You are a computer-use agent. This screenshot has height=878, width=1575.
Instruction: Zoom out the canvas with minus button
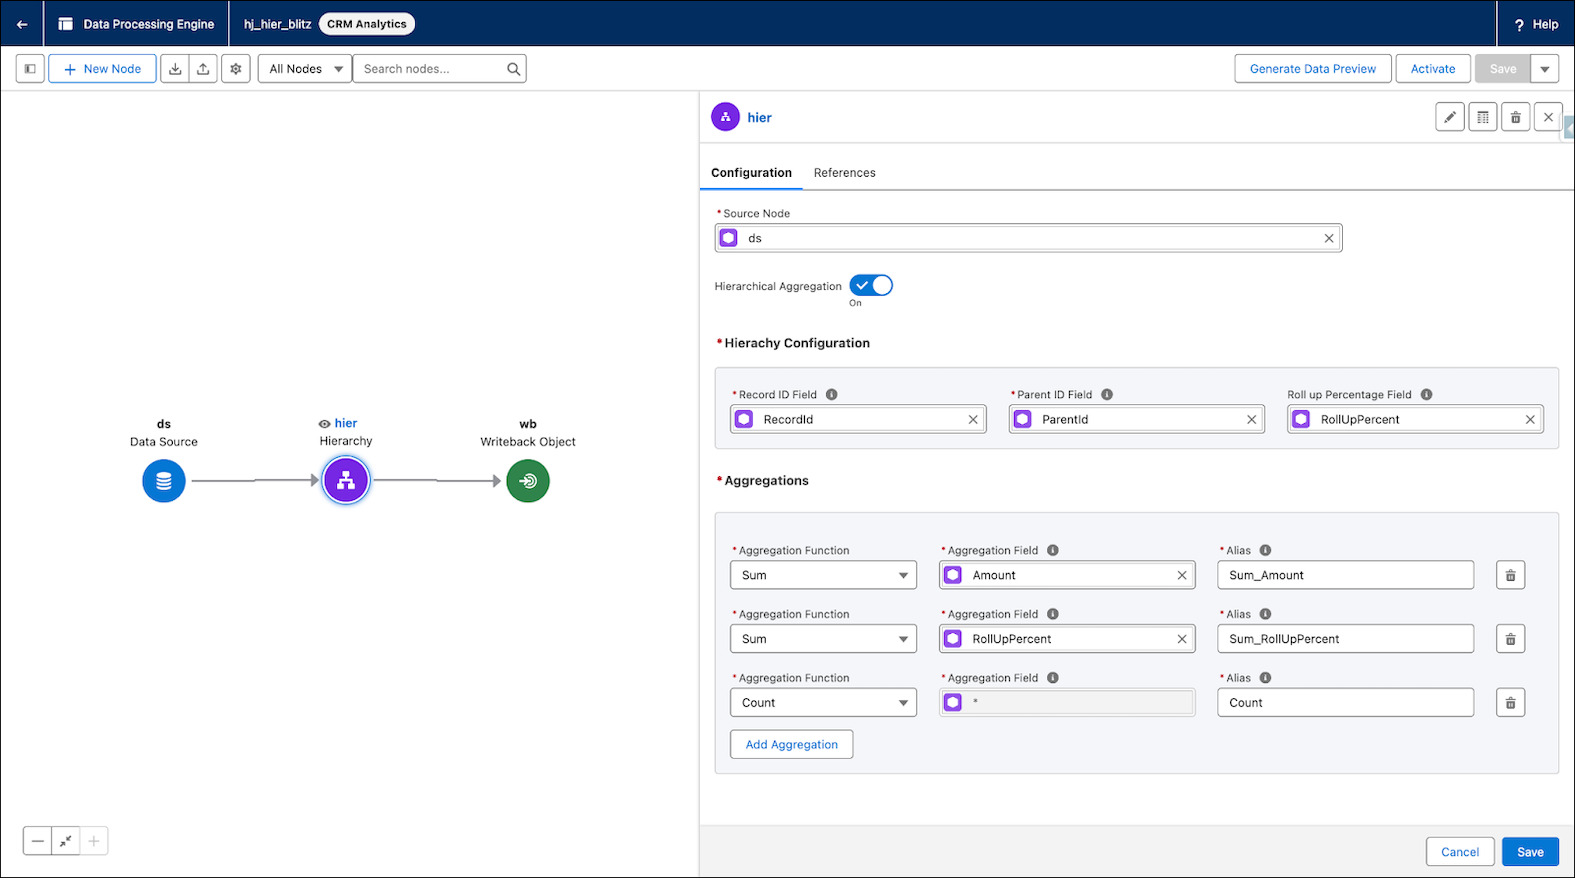point(38,841)
